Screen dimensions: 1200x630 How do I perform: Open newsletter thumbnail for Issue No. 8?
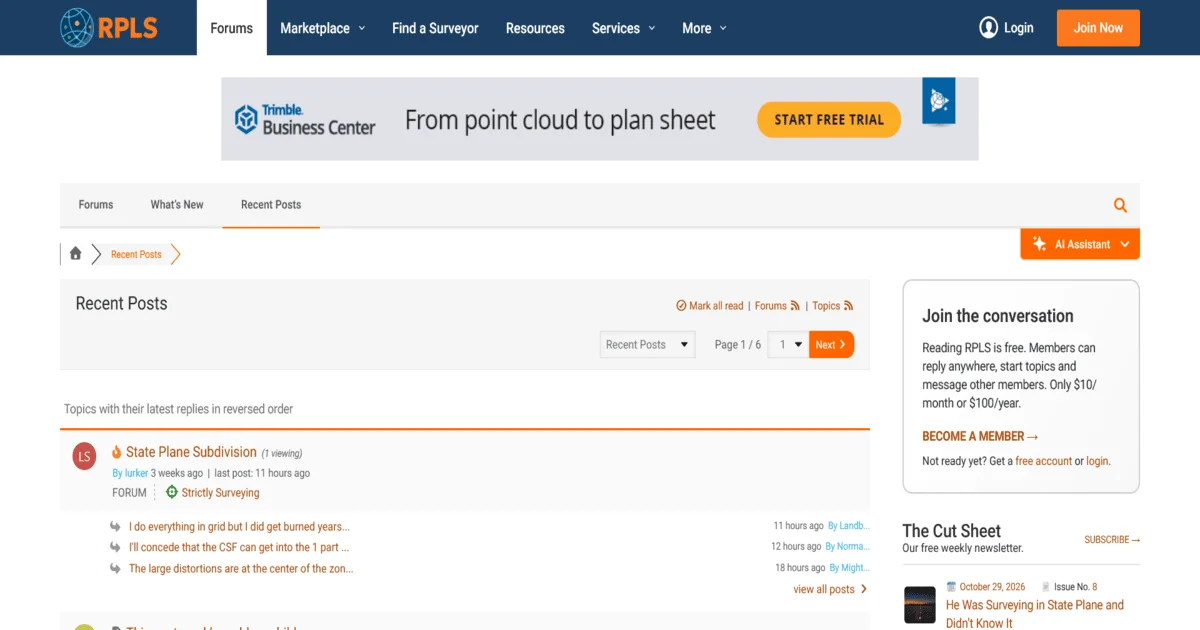pos(919,605)
